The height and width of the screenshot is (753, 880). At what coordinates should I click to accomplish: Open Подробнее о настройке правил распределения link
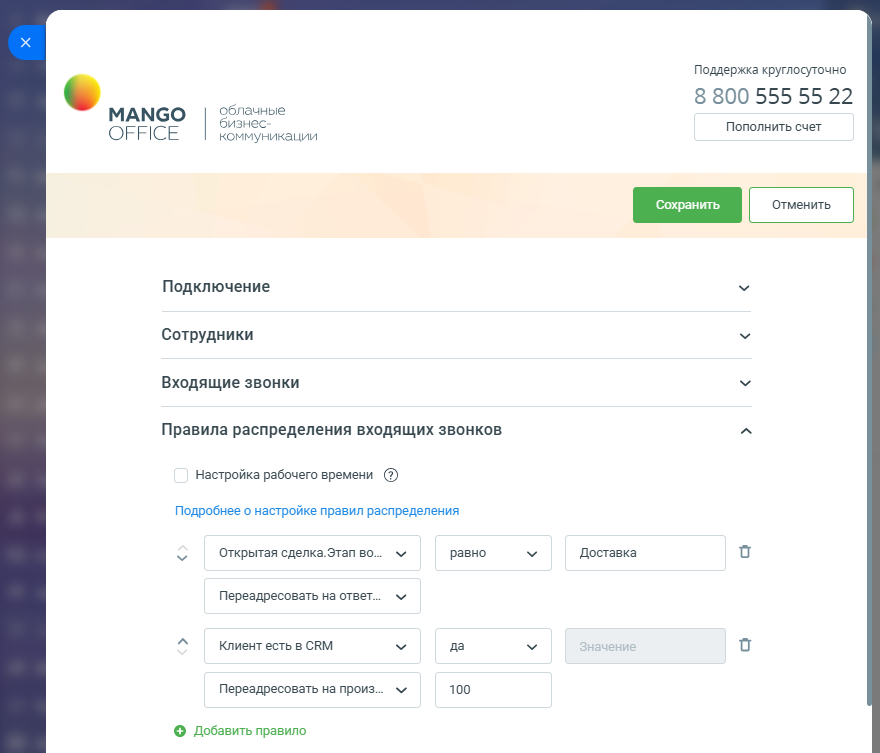pos(317,511)
